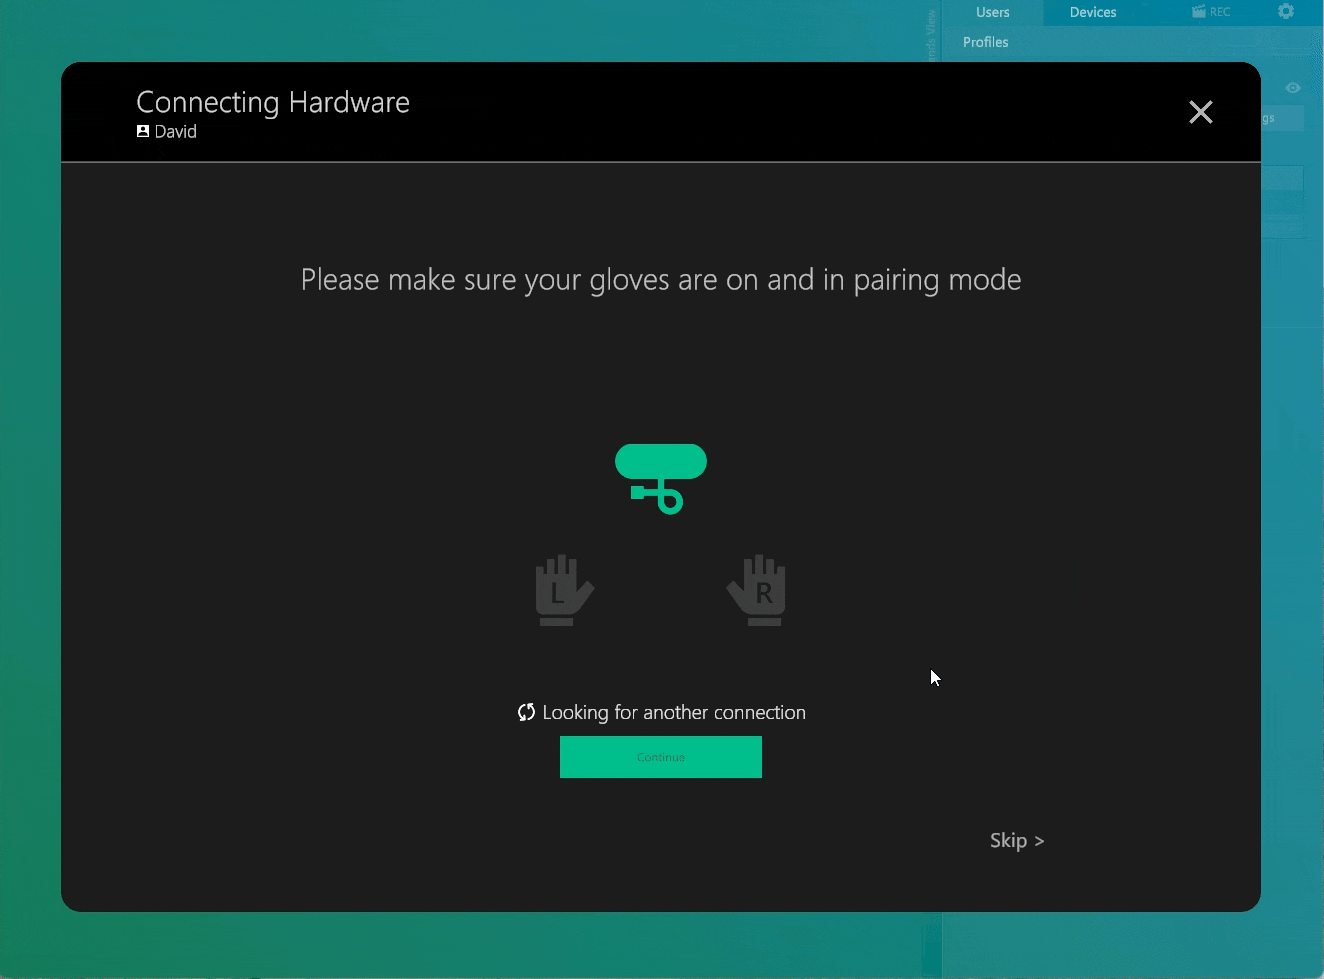Click the pairing mode instruction text
This screenshot has height=979, width=1324.
tap(661, 280)
